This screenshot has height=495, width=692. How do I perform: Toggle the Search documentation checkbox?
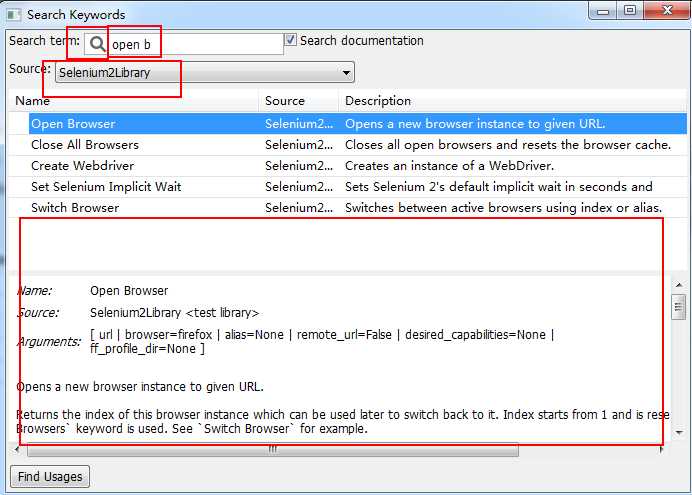[x=290, y=40]
